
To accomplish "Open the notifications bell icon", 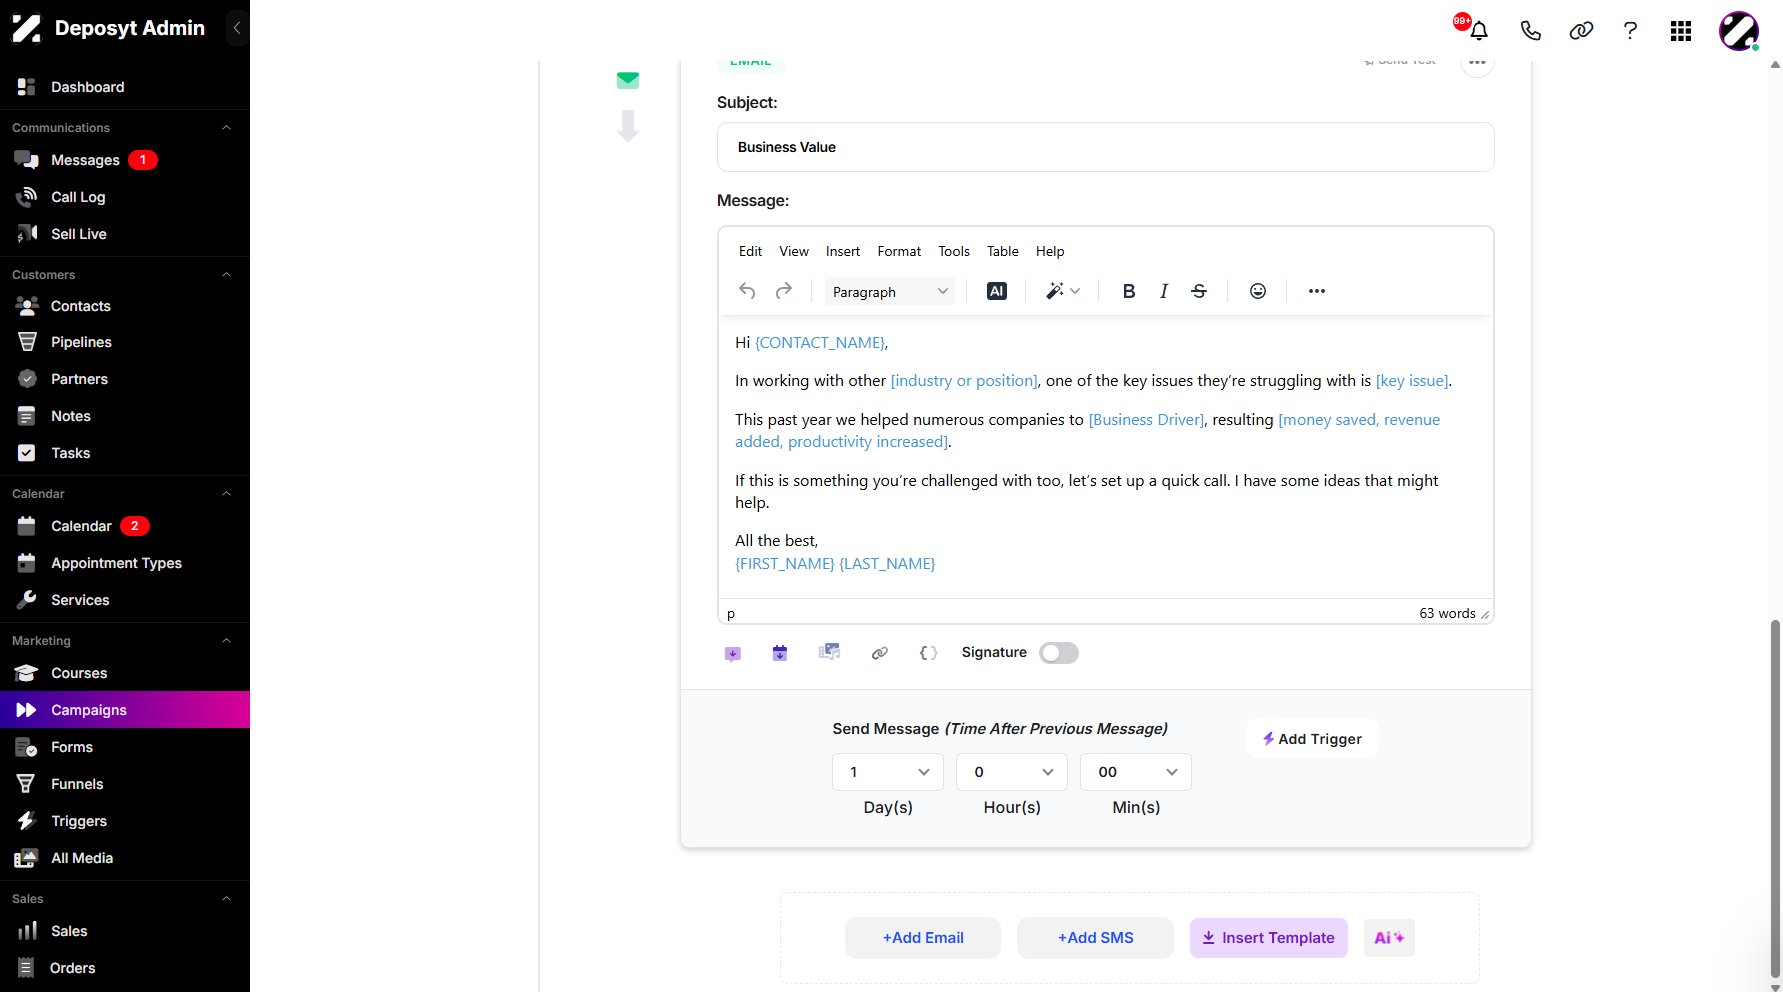I will click(x=1479, y=30).
